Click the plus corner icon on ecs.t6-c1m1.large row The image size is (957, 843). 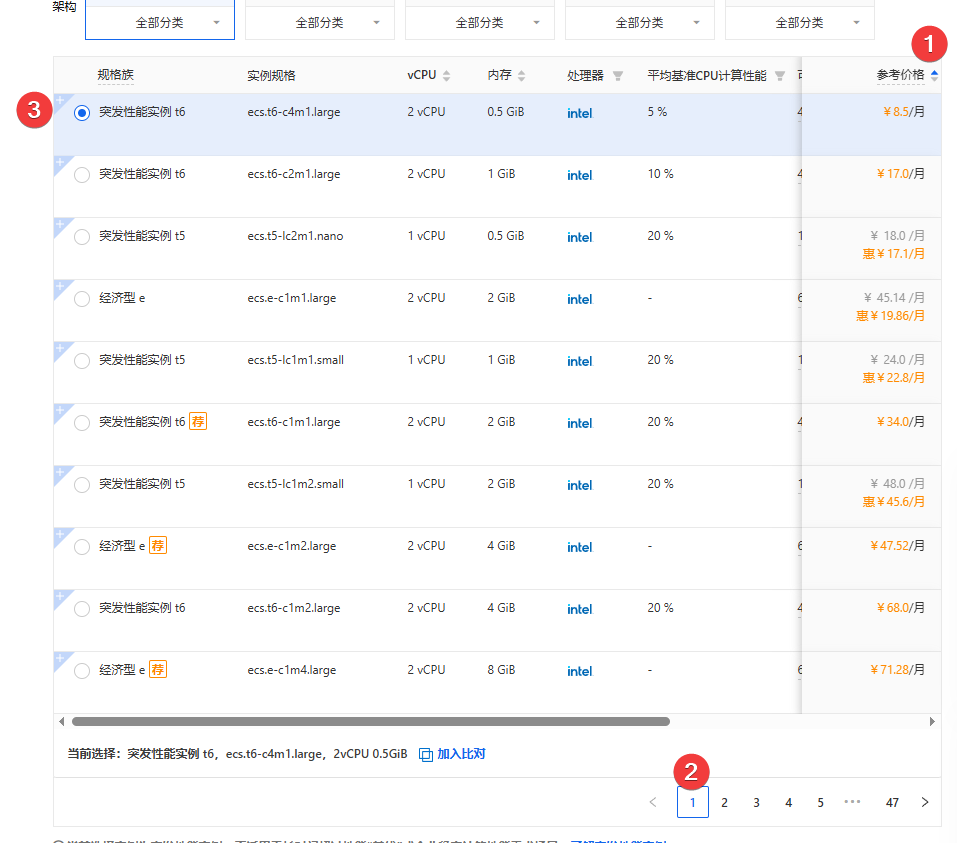(x=60, y=410)
